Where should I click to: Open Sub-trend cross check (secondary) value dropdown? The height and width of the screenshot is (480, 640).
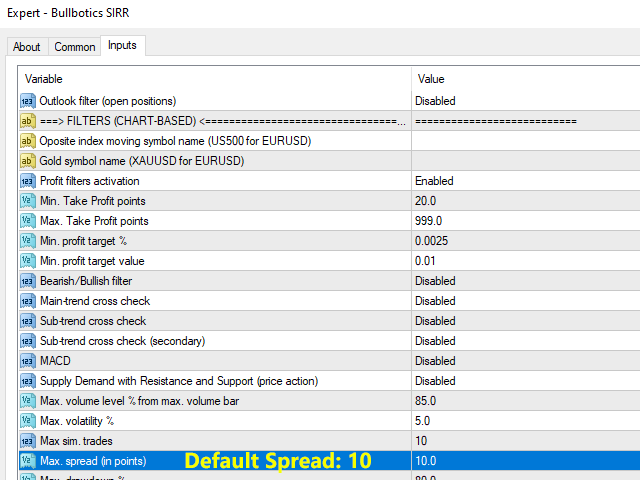[526, 341]
